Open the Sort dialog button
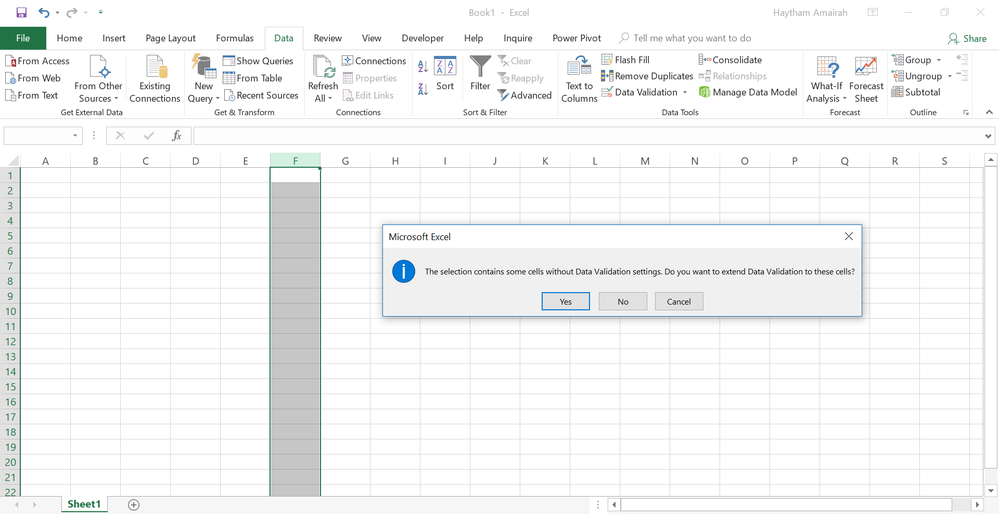This screenshot has width=999, height=514. point(445,74)
